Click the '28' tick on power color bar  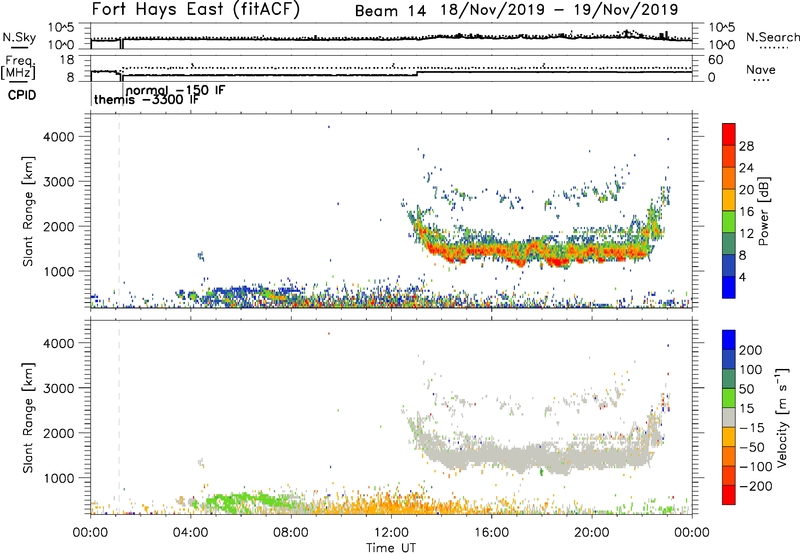point(746,146)
